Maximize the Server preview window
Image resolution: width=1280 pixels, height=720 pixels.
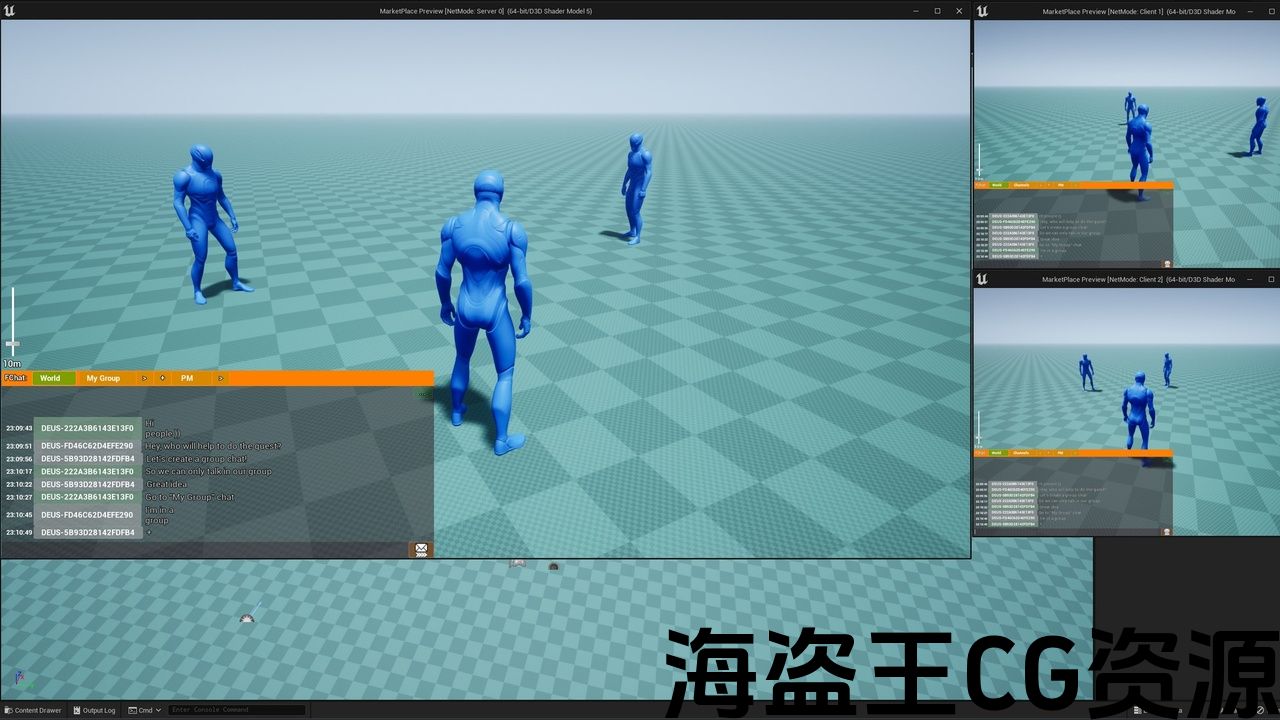(x=937, y=10)
